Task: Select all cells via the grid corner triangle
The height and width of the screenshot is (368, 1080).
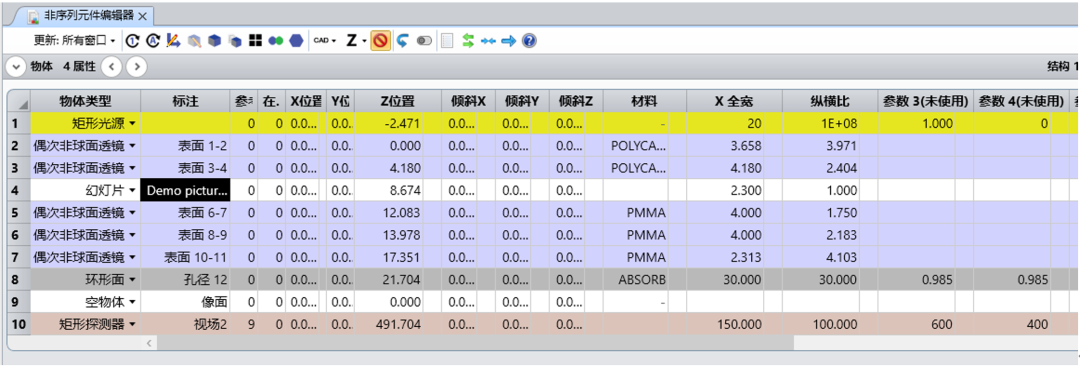Action: click(x=19, y=101)
